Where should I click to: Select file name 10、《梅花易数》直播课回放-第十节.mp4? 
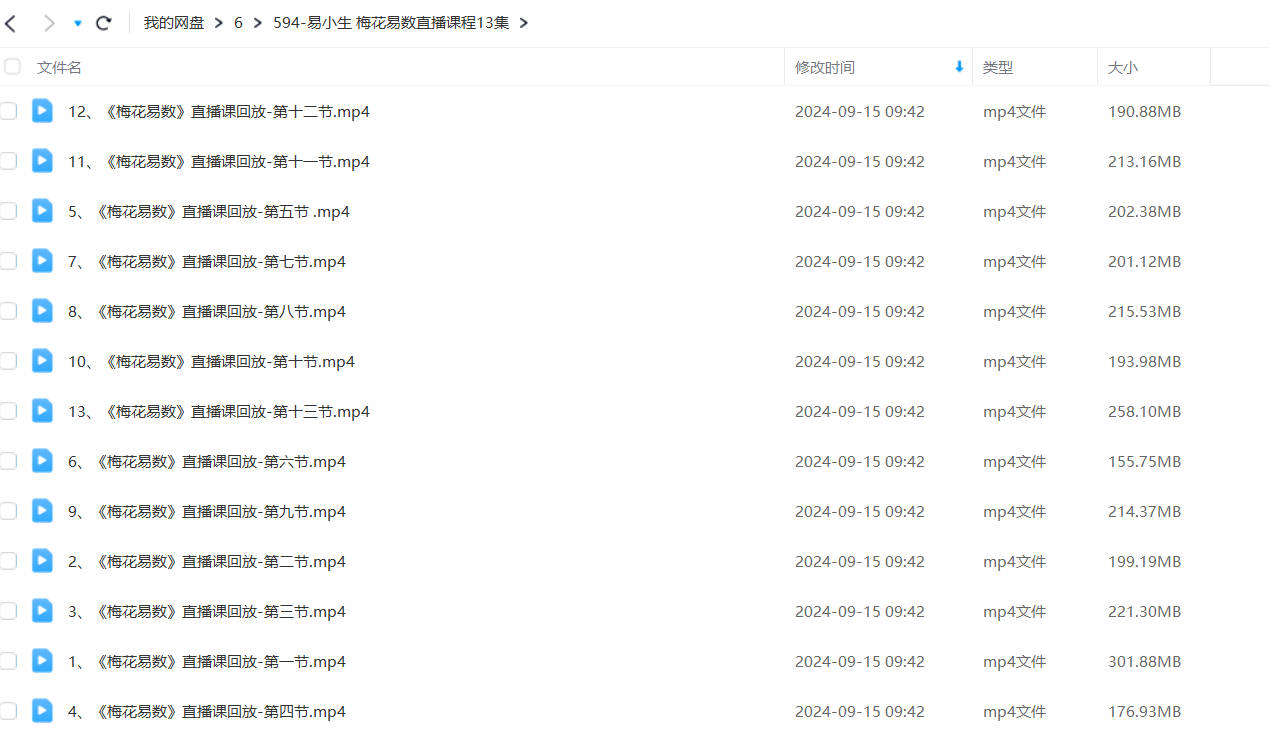(x=212, y=361)
